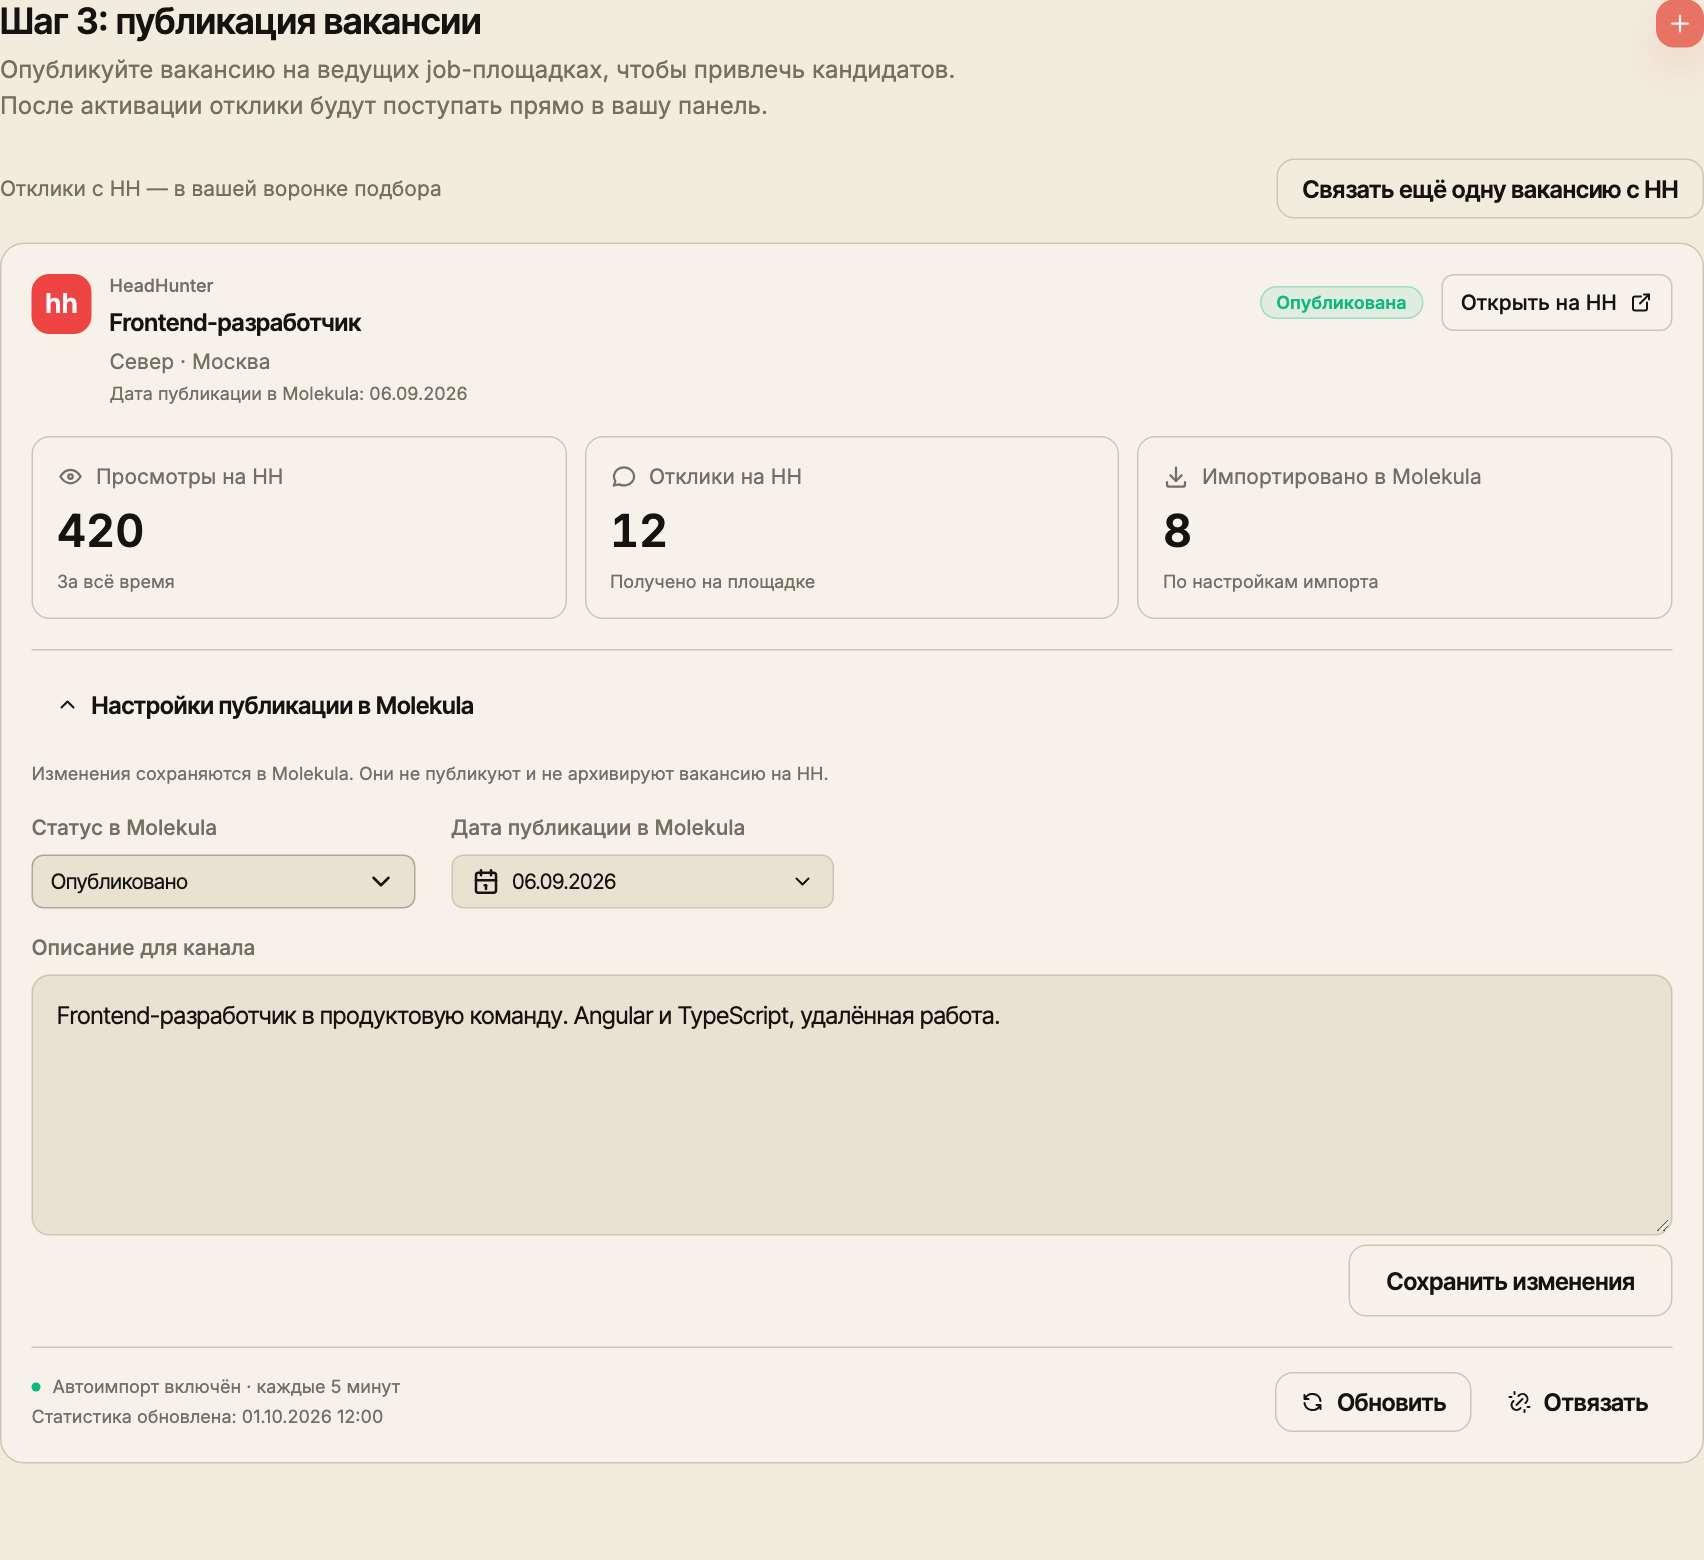Click the HeadHunter hh logo

tap(61, 304)
